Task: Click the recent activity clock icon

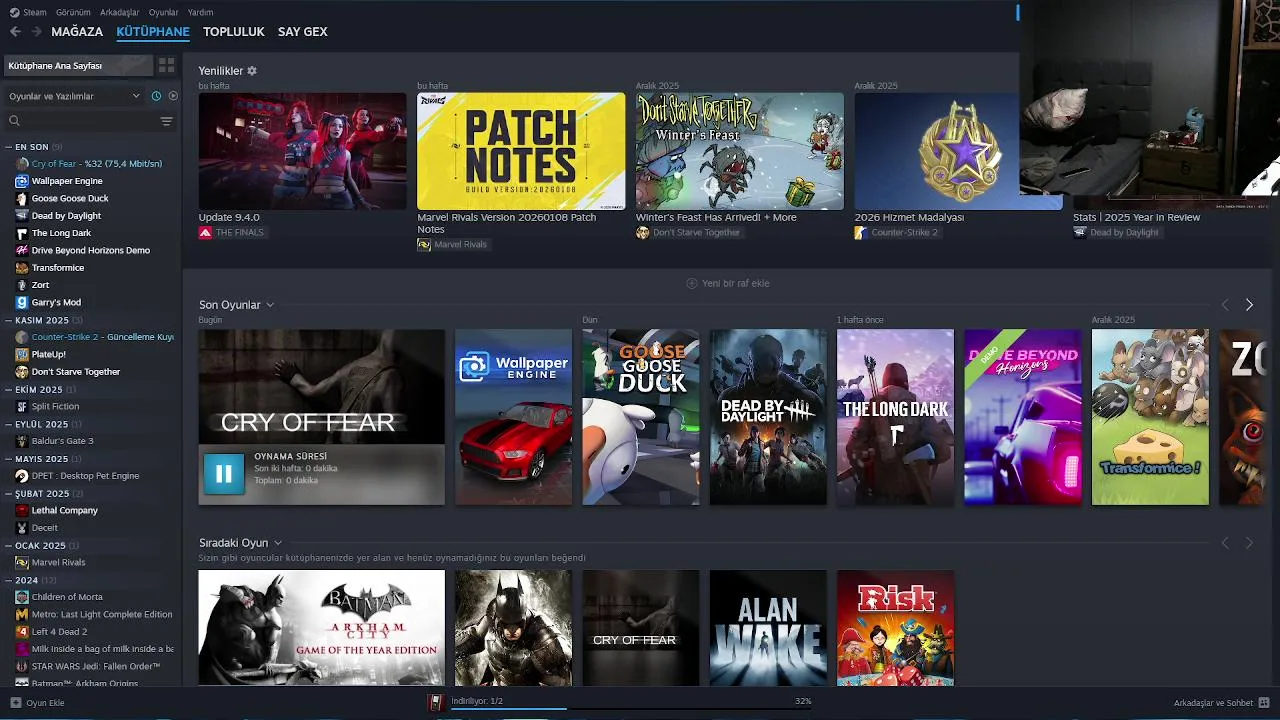Action: click(156, 96)
